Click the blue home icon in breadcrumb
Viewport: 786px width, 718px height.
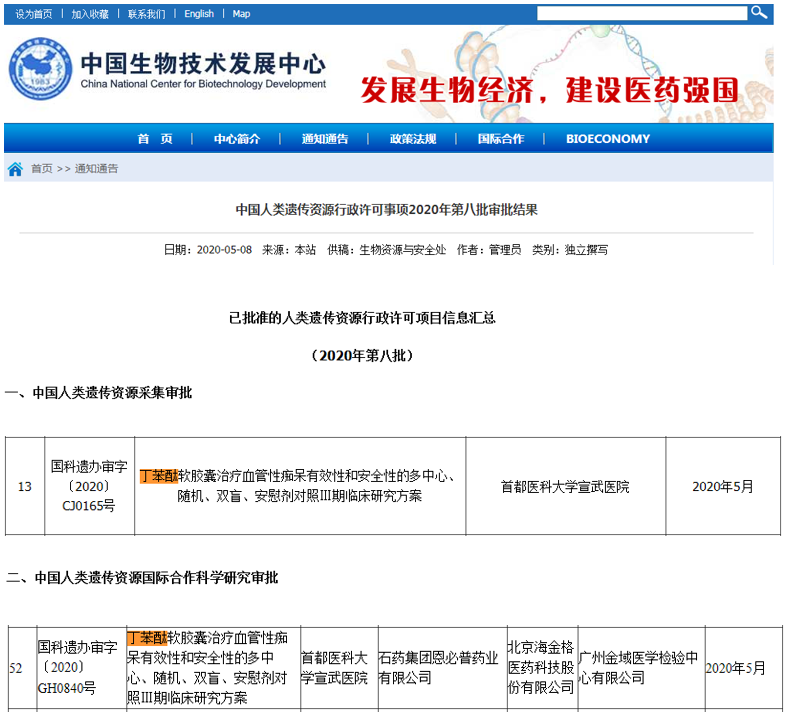[15, 169]
